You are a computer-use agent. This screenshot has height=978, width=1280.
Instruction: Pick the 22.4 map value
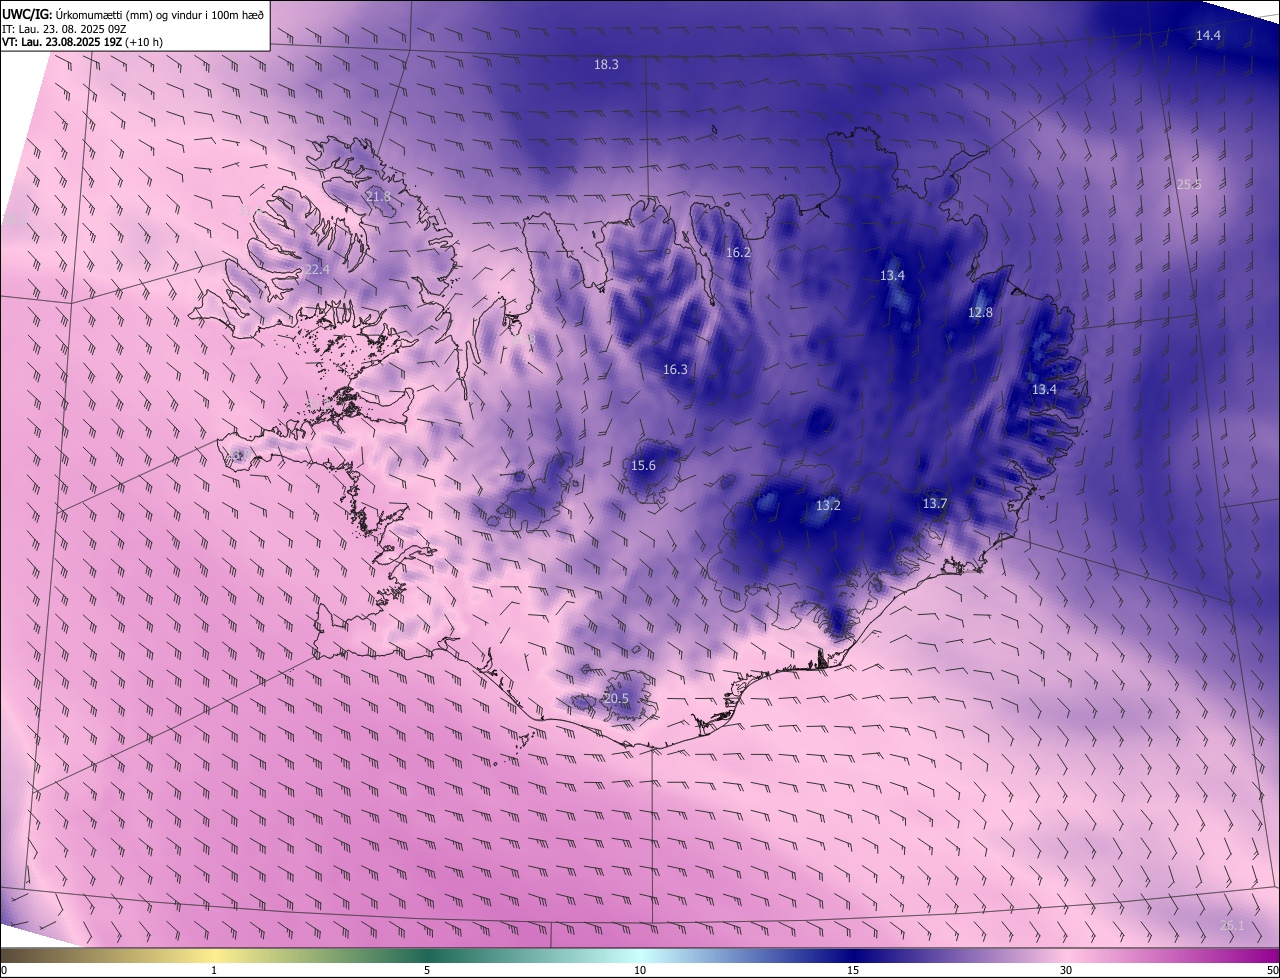(x=317, y=269)
